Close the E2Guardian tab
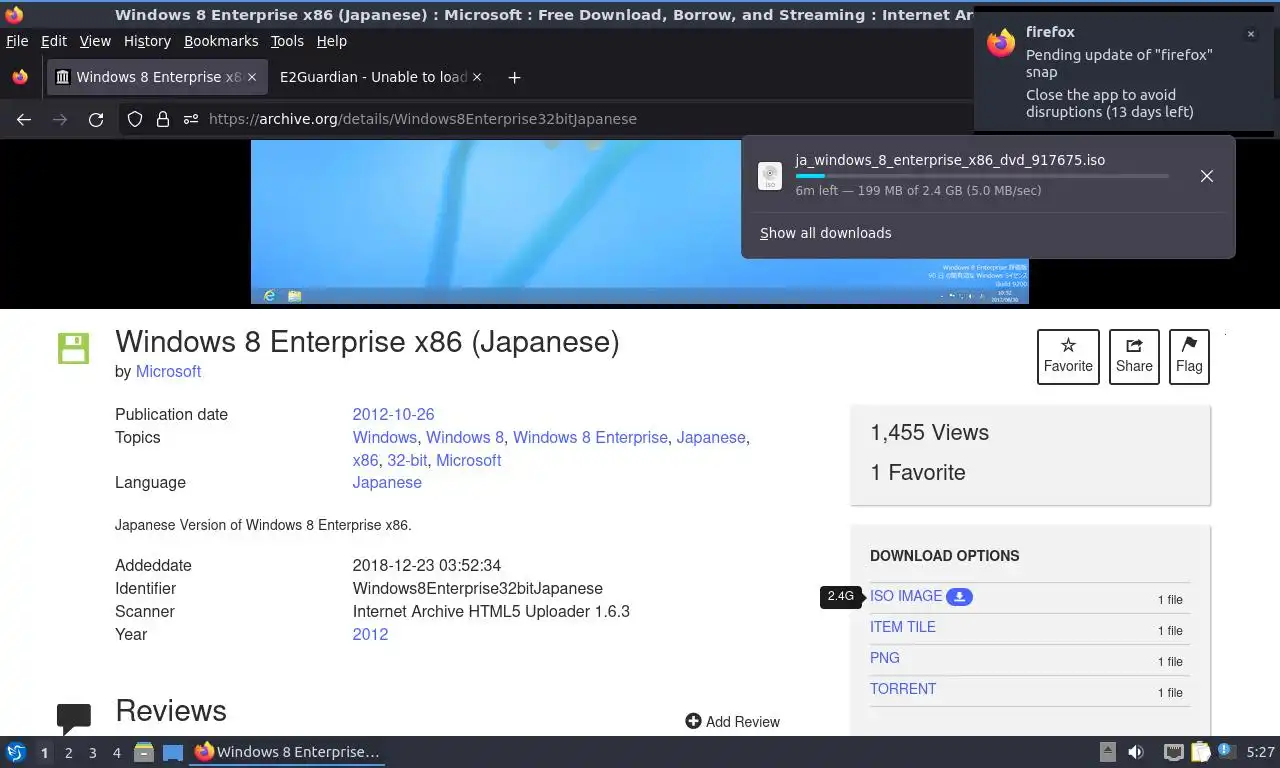The width and height of the screenshot is (1280, 768). [477, 77]
